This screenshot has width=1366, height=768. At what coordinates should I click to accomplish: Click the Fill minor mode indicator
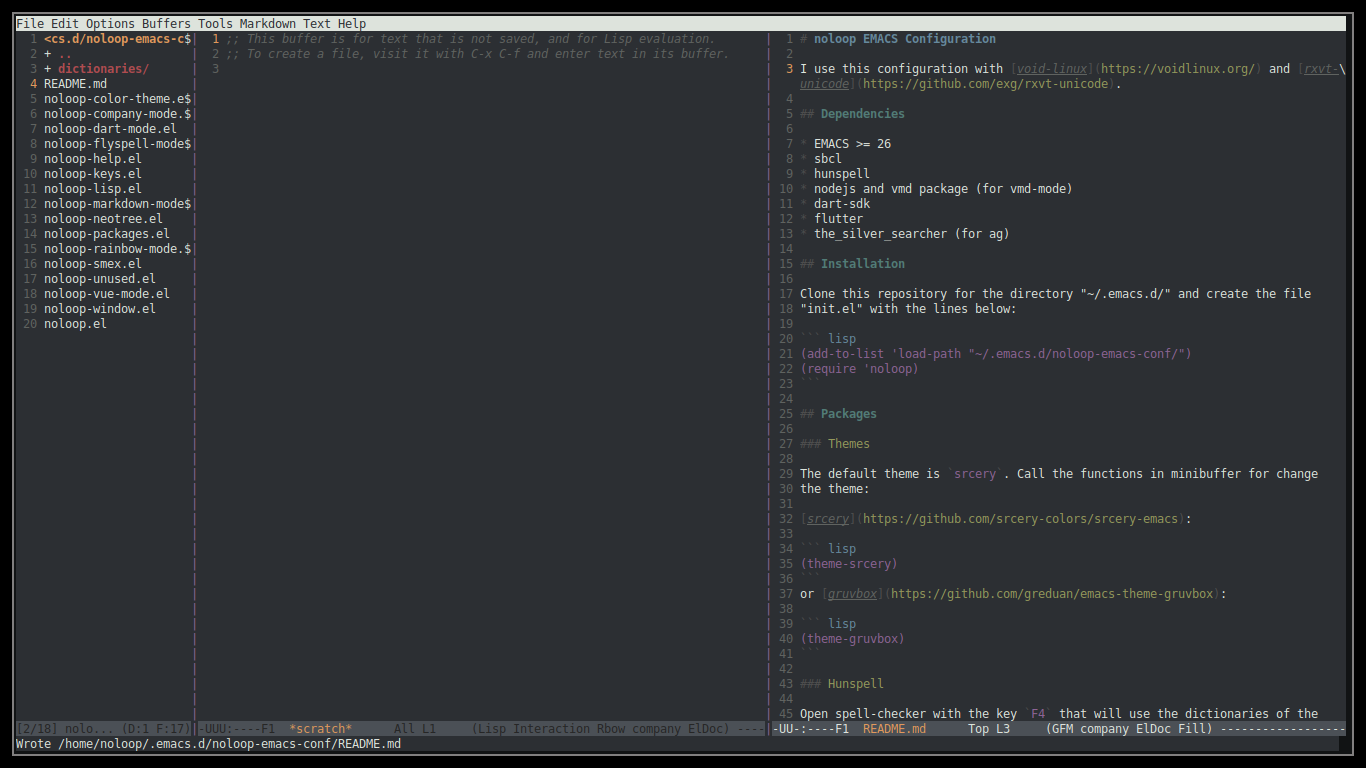point(1192,729)
